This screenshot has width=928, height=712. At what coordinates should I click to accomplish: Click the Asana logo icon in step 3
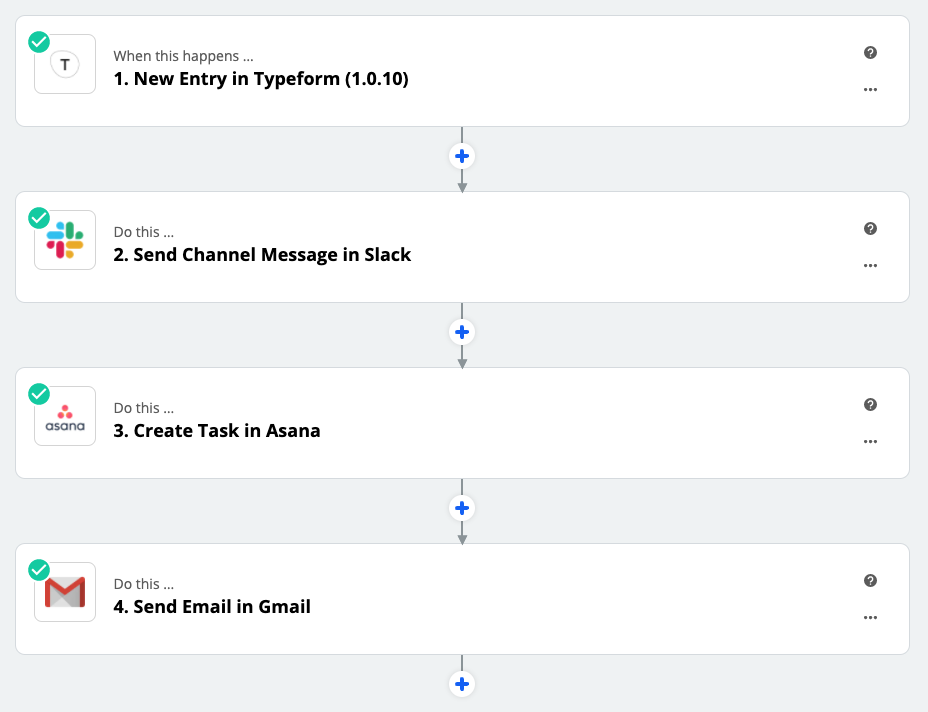pyautogui.click(x=65, y=416)
